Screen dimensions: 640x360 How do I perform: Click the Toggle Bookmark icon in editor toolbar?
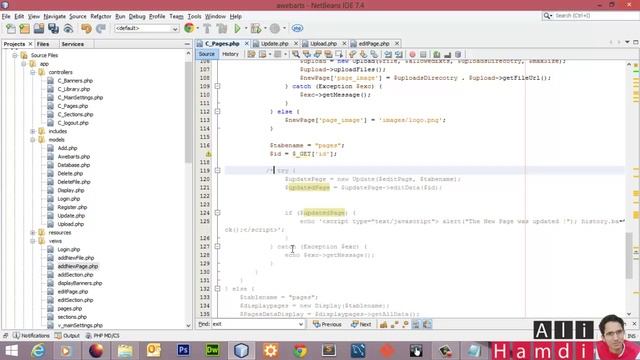coord(374,54)
